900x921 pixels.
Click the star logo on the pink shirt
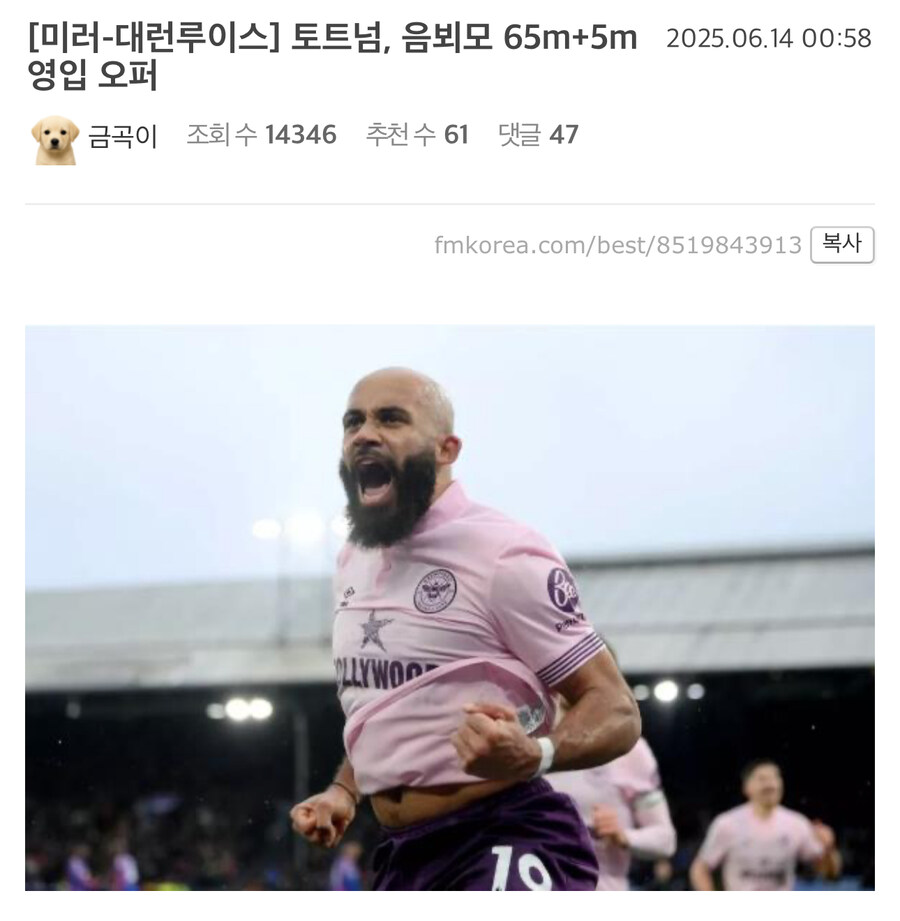tap(375, 630)
